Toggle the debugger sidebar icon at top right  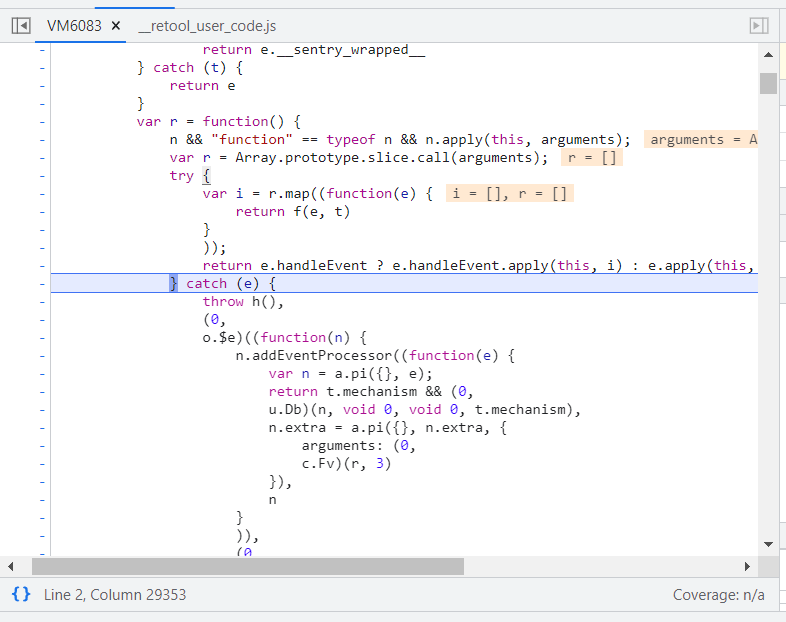(x=758, y=26)
